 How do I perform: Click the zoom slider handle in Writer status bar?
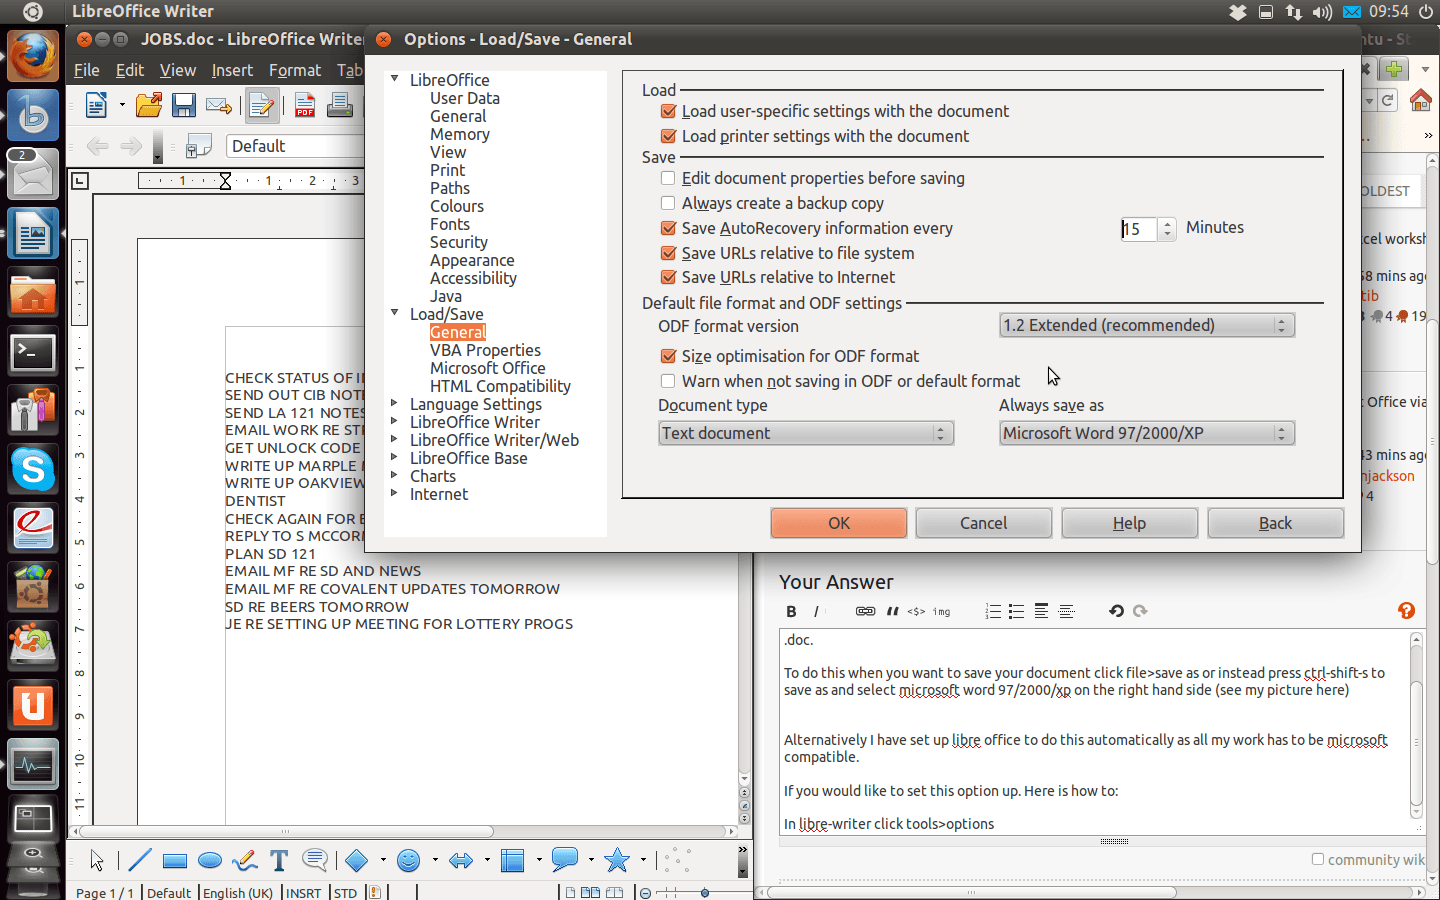click(x=705, y=892)
